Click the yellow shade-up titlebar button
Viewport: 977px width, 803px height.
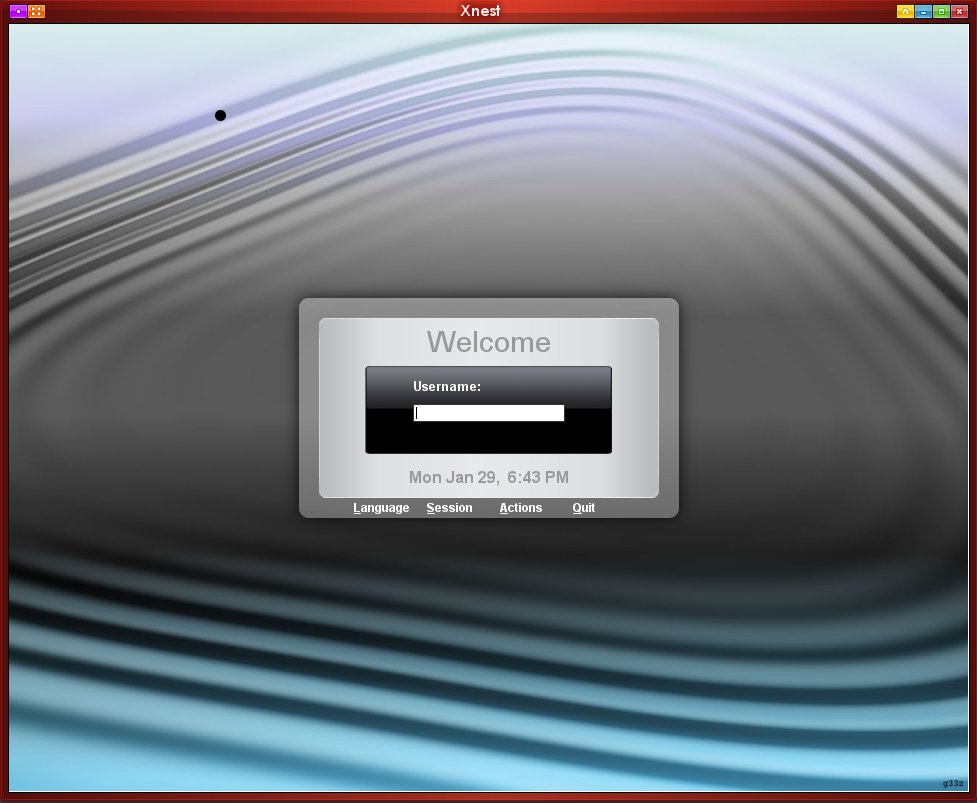905,11
